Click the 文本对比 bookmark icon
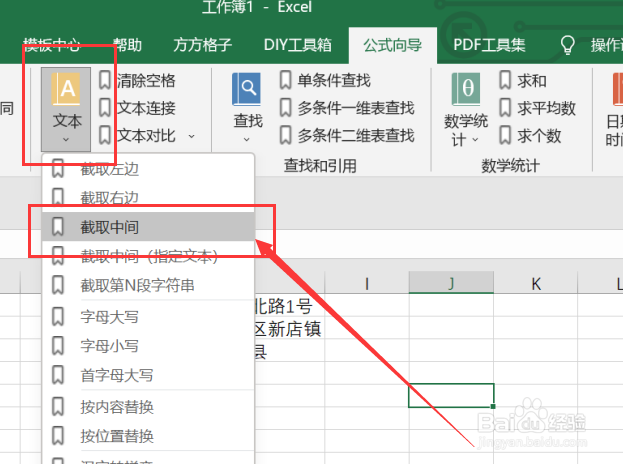Screen dimensions: 623x464 pos(104,135)
